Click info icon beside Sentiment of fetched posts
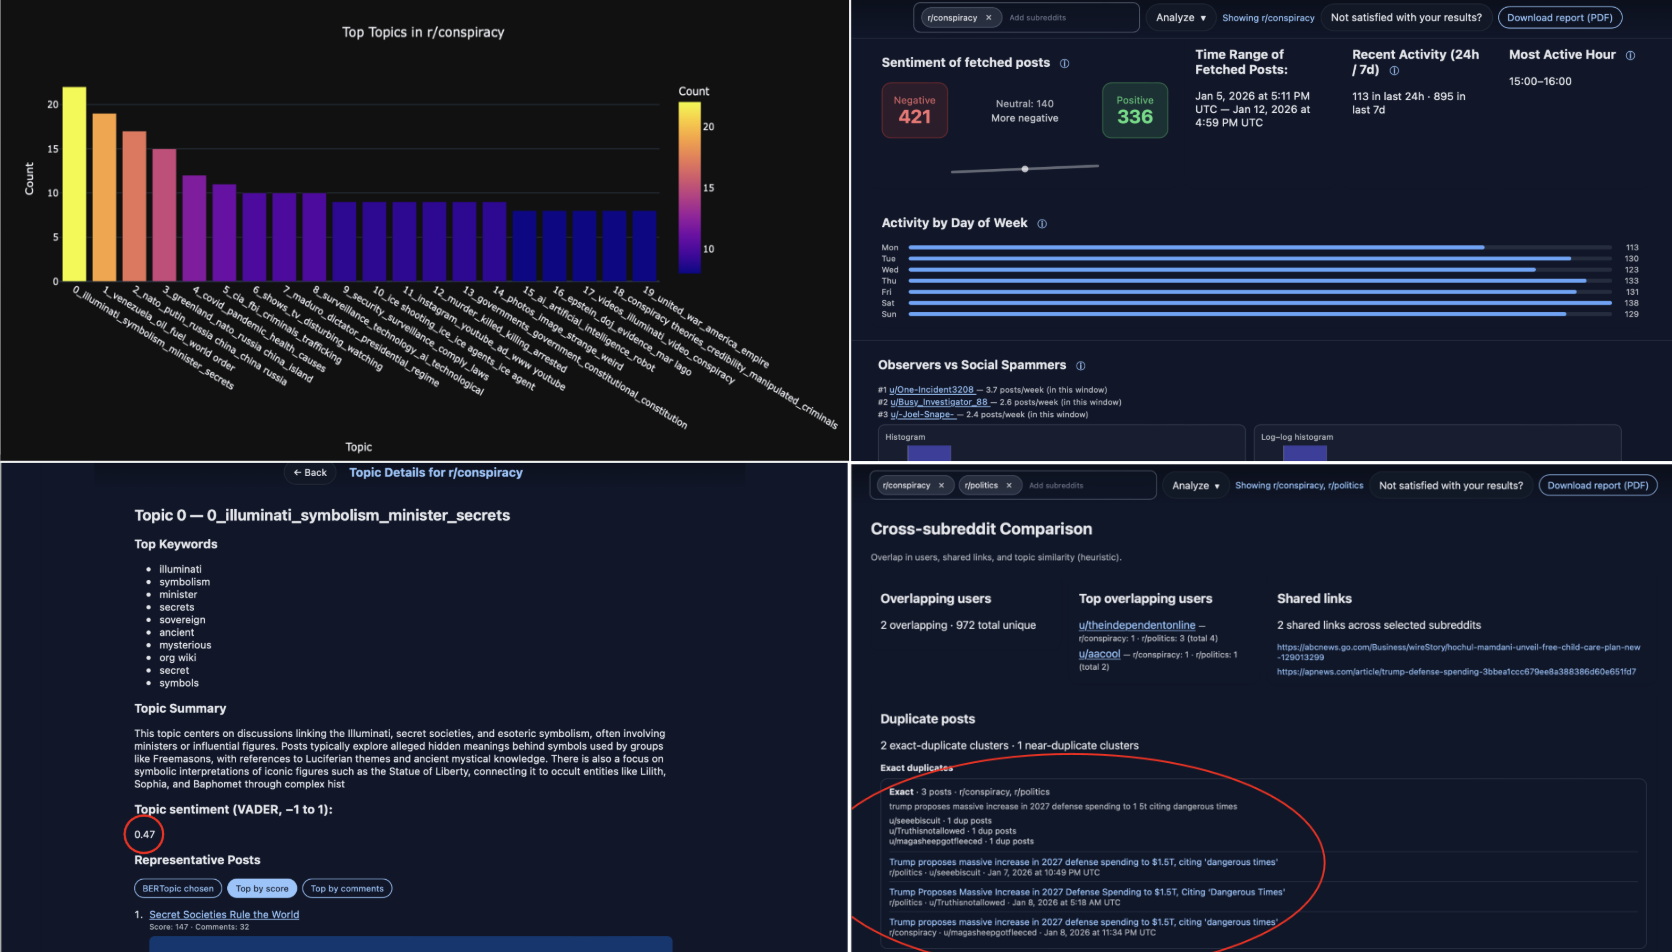Screen dimensions: 1672x952 (1064, 63)
